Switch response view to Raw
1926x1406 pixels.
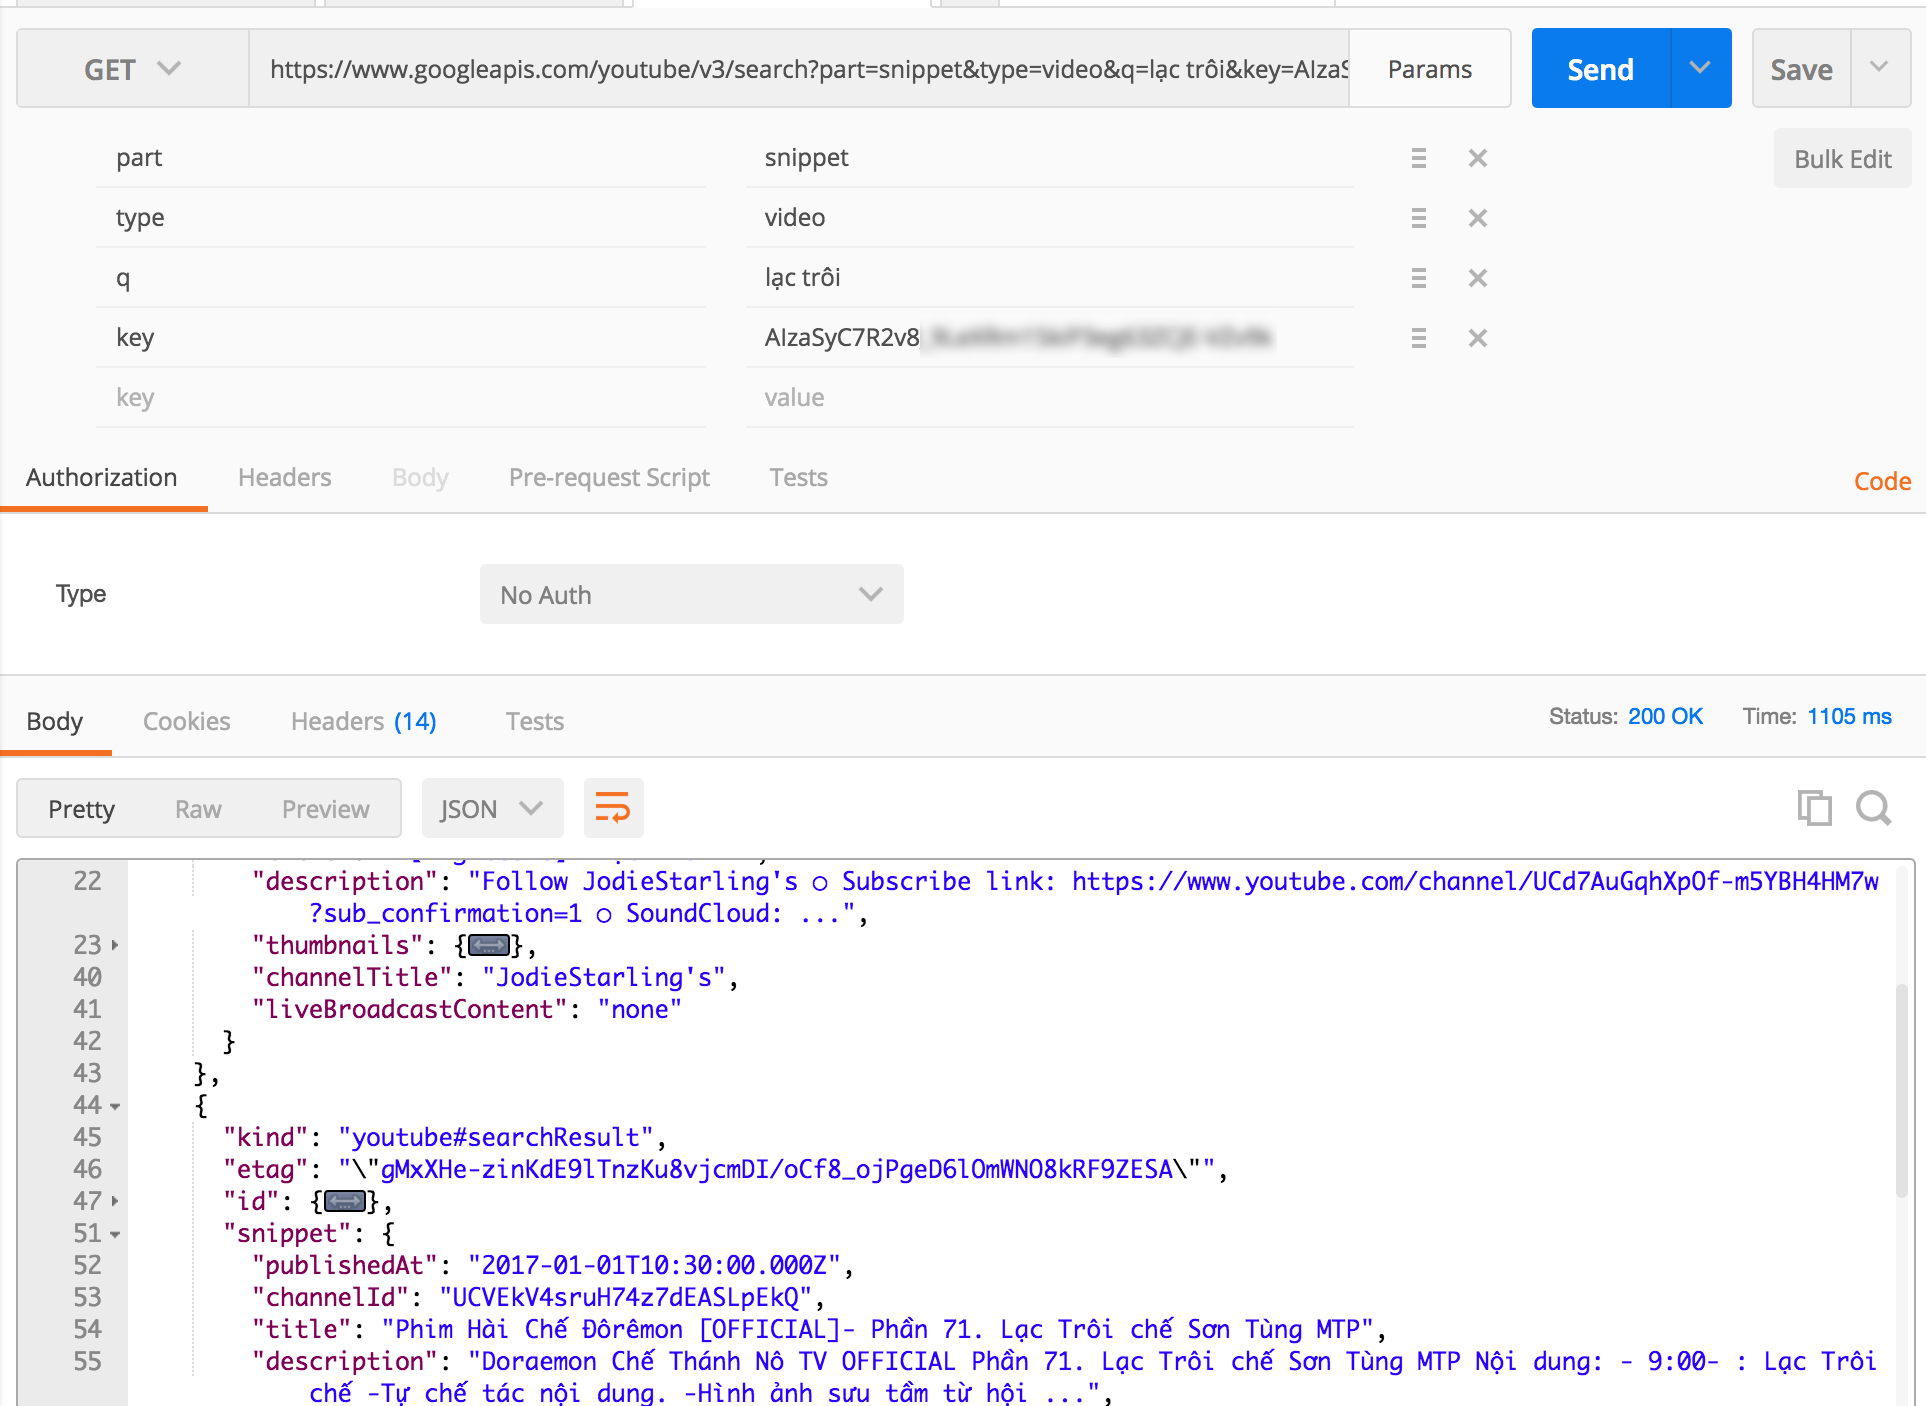198,809
